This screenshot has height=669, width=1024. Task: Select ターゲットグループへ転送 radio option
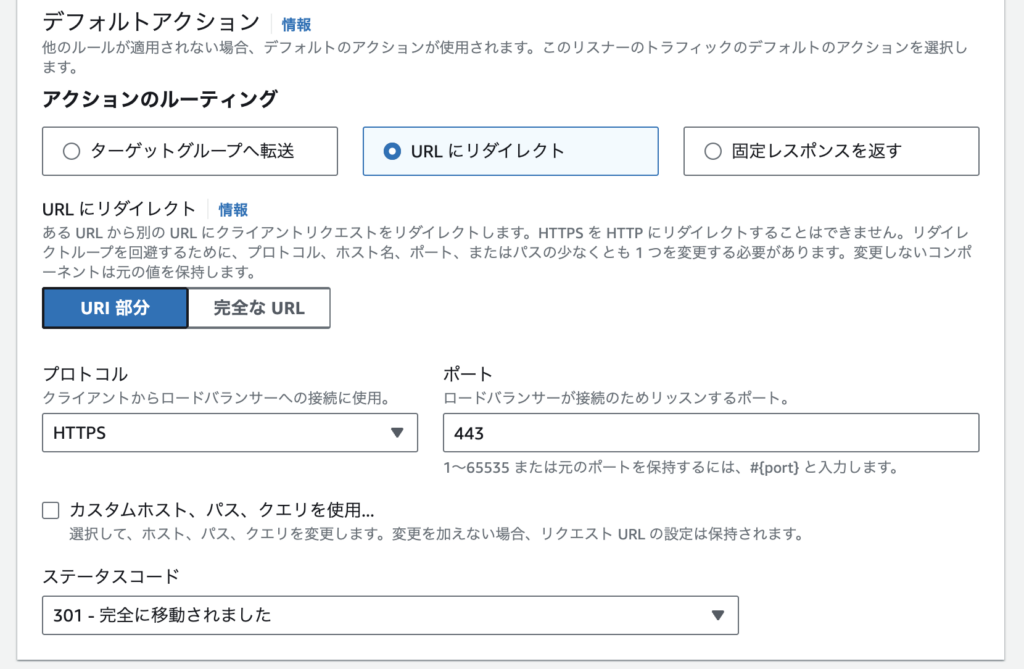tap(189, 151)
